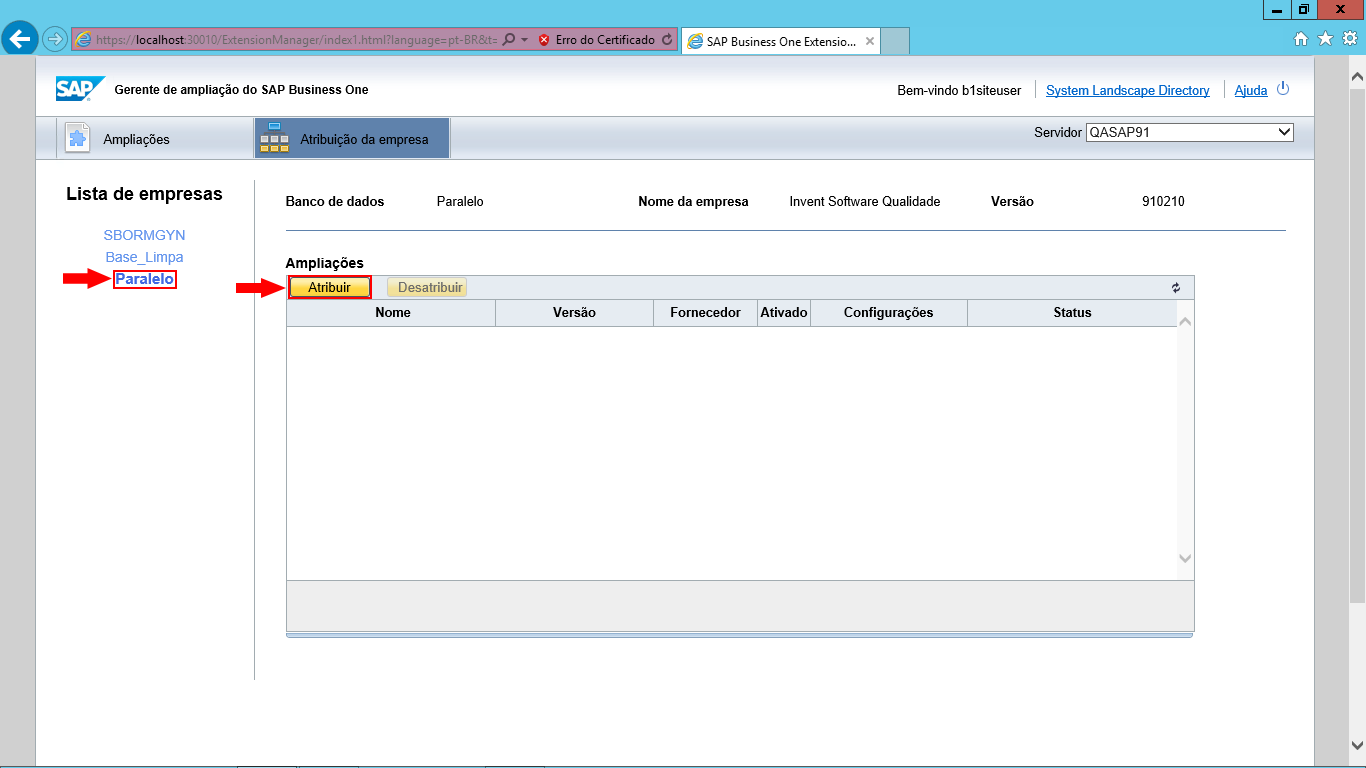This screenshot has height=768, width=1366.
Task: Select company Base_Limpa in list
Action: [144, 257]
